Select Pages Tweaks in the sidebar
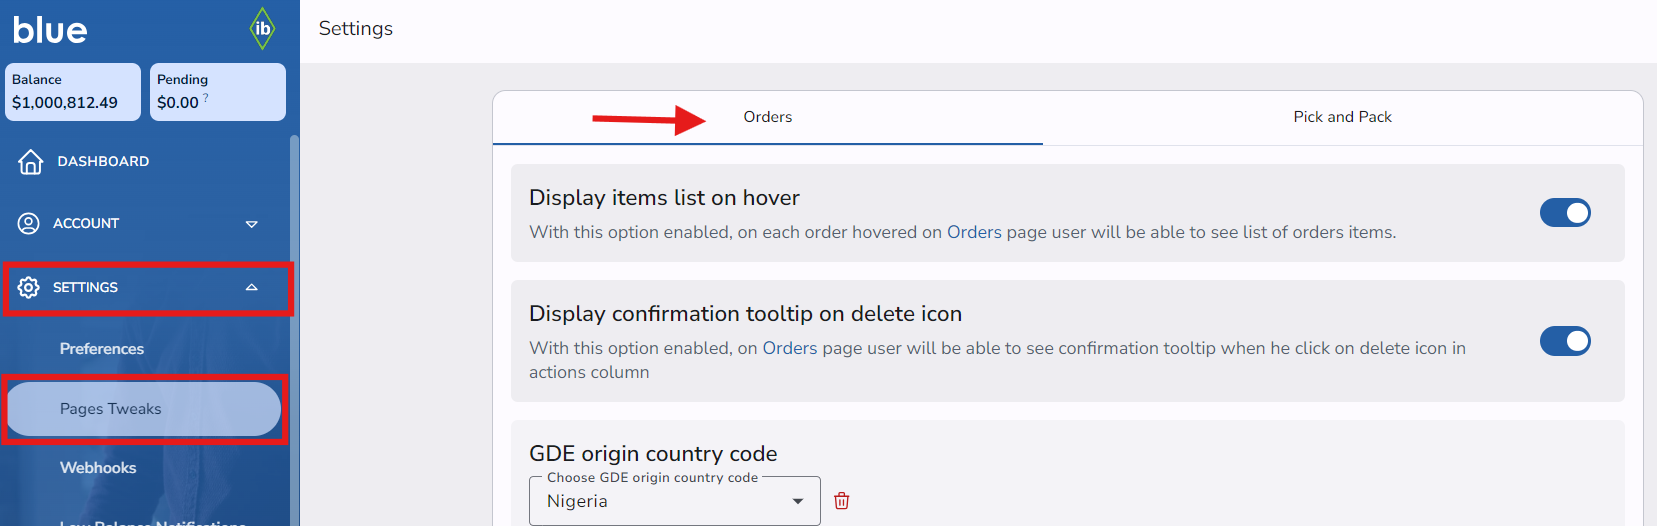Screen dimensions: 1657x526 click(x=110, y=409)
